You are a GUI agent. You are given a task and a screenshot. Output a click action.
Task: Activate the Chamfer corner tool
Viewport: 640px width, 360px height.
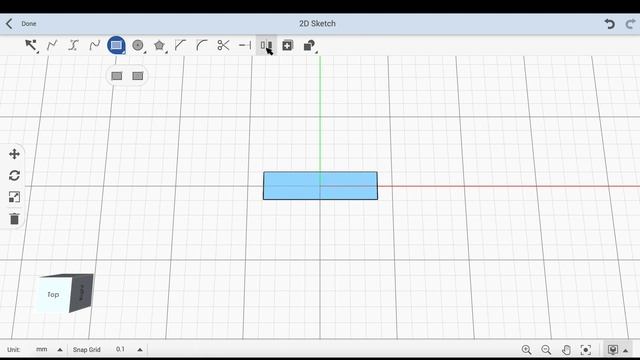[180, 45]
